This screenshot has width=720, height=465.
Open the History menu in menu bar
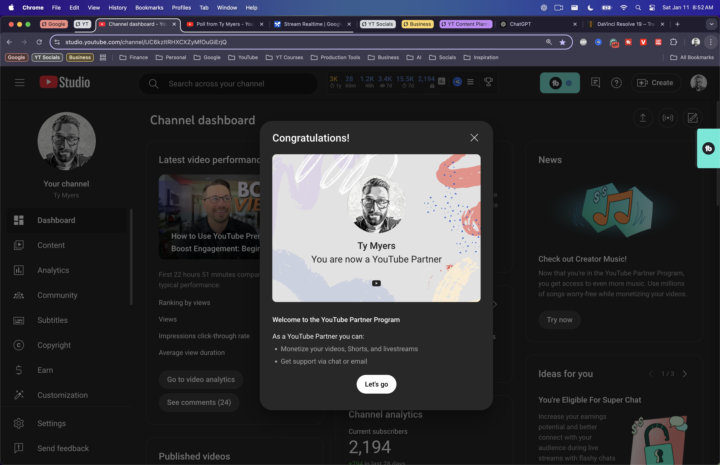(x=118, y=7)
